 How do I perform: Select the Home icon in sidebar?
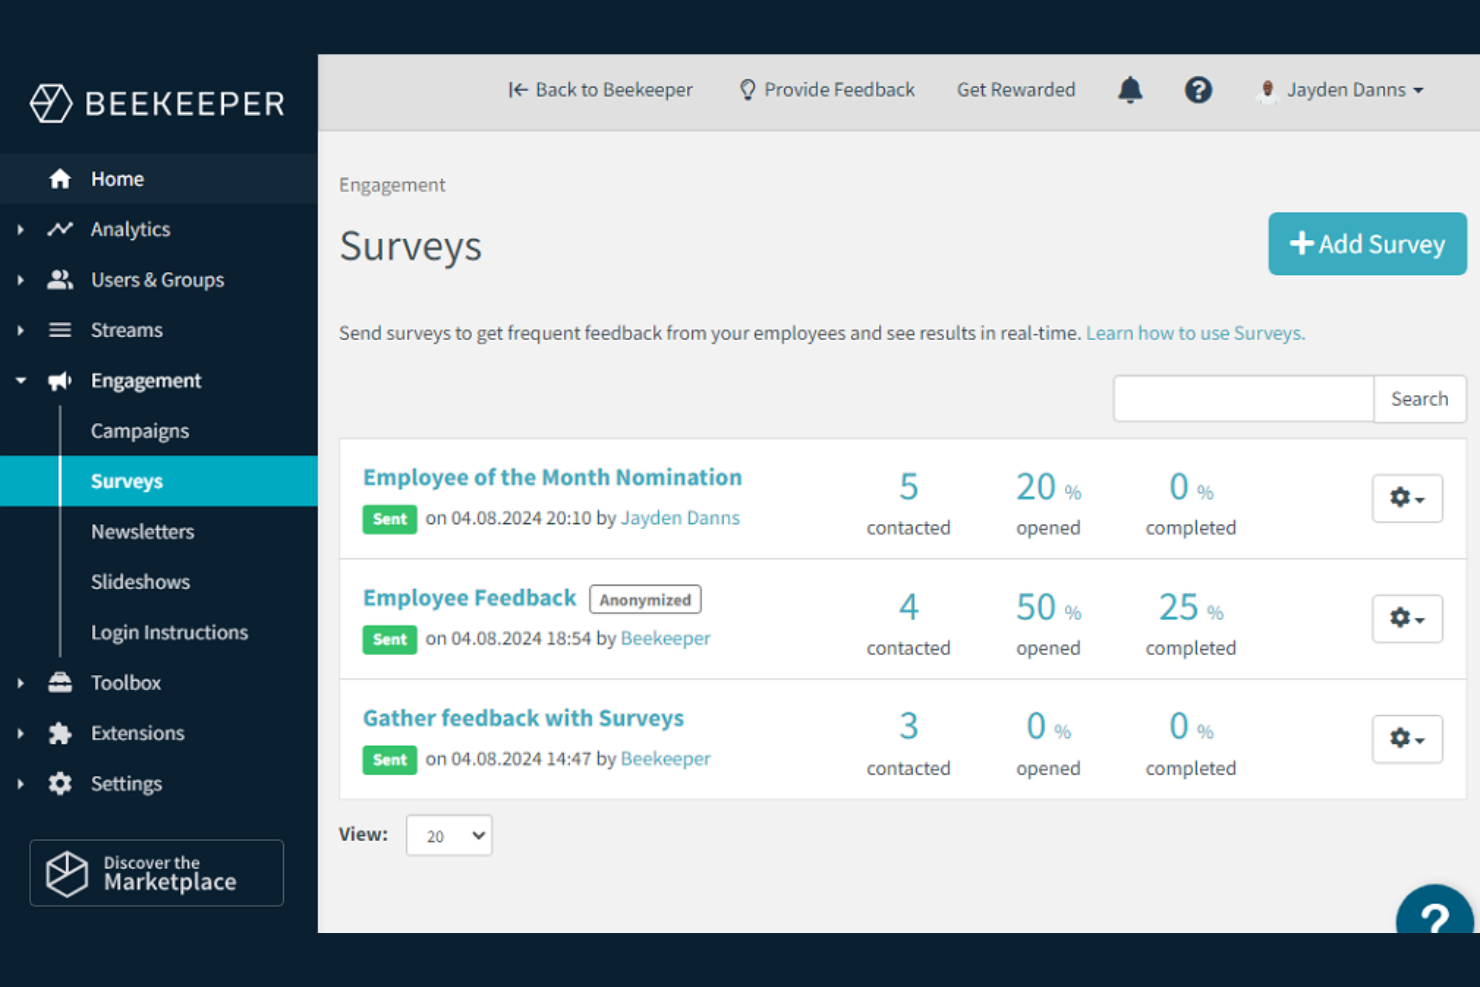coord(60,179)
